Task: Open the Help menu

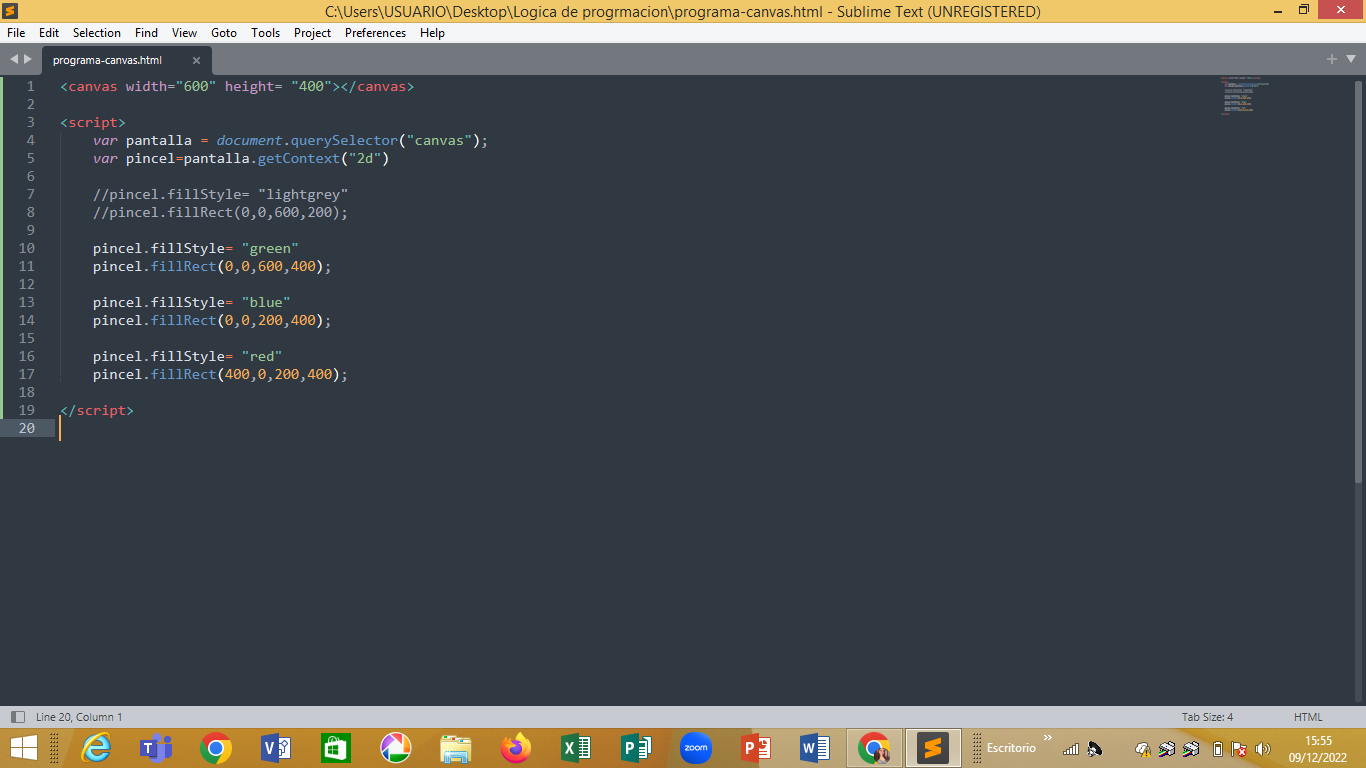Action: 432,33
